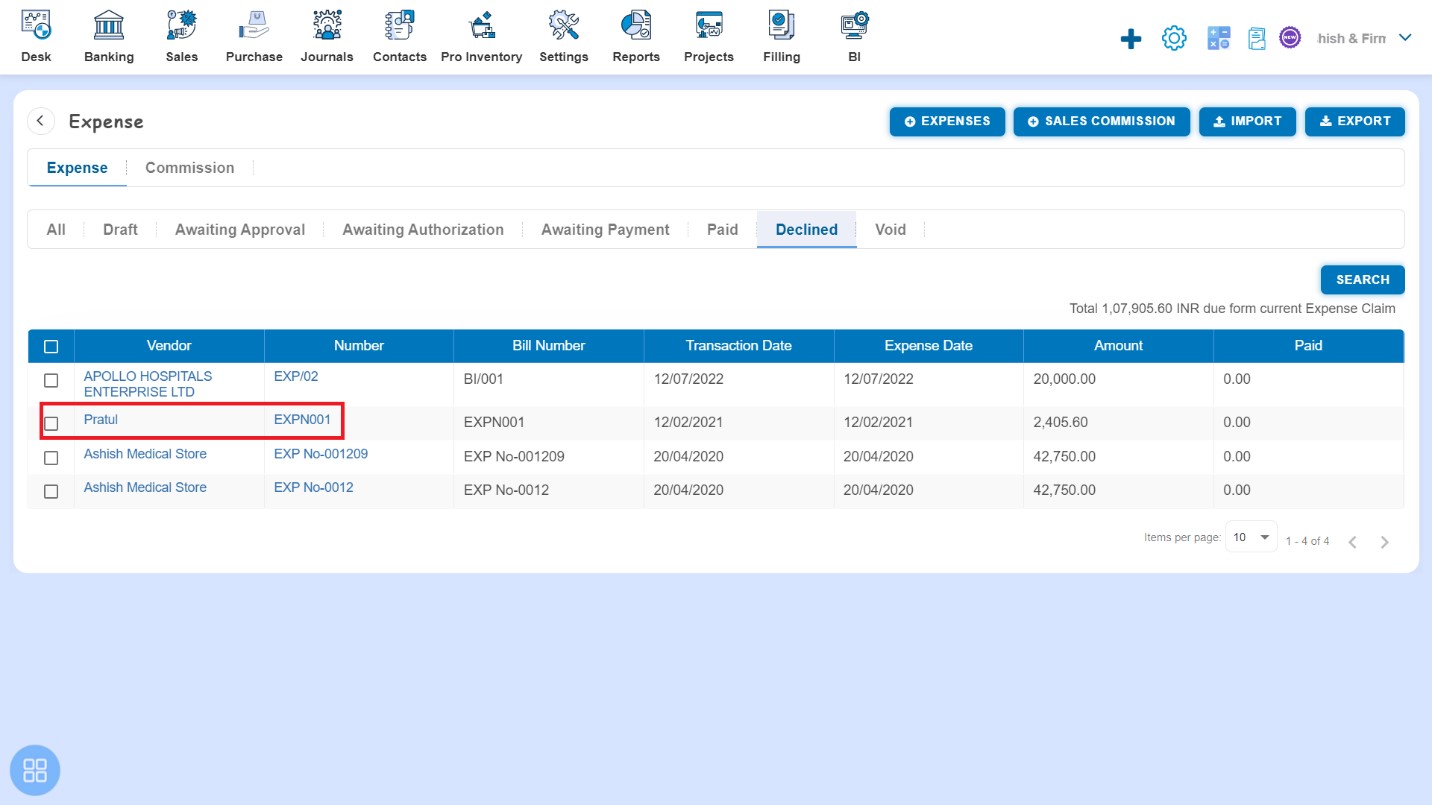Viewport: 1432px width, 805px height.
Task: Switch to the Expense tab
Action: coord(77,168)
